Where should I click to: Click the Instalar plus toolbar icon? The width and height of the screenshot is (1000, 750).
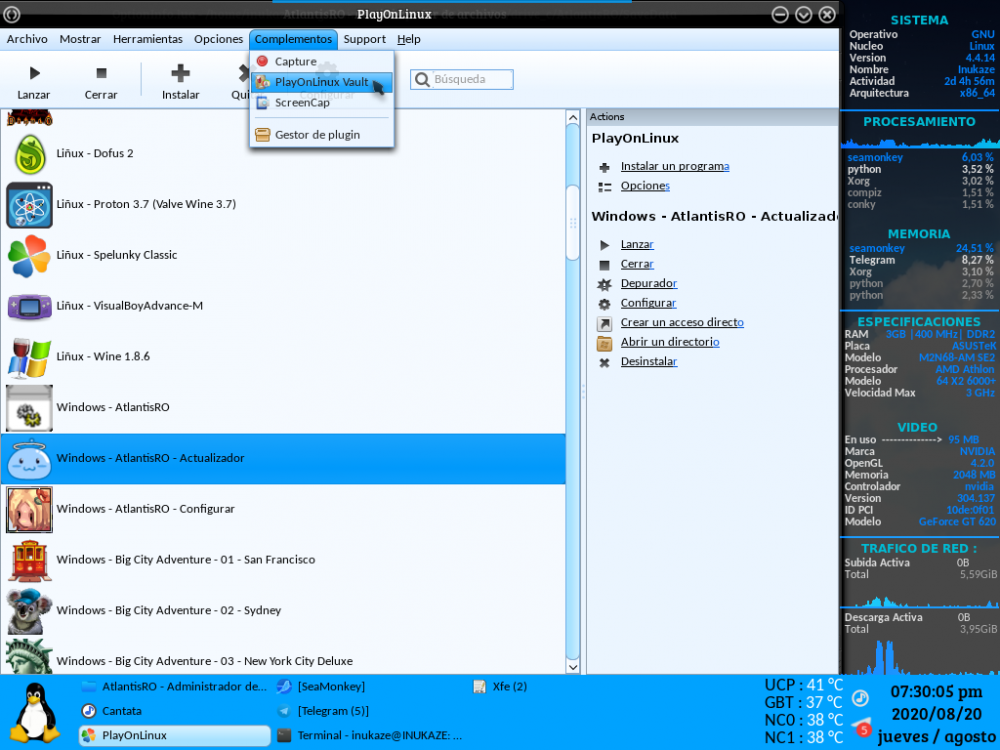pyautogui.click(x=181, y=73)
